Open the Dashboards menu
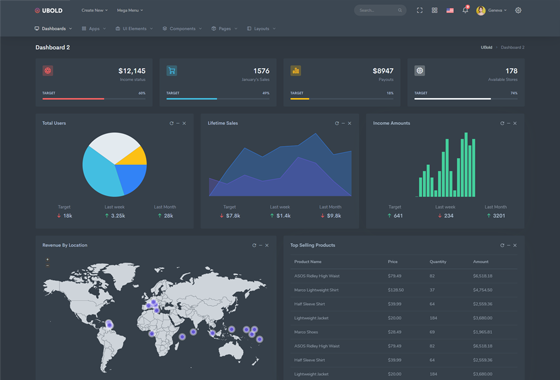The height and width of the screenshot is (380, 560). [x=53, y=29]
